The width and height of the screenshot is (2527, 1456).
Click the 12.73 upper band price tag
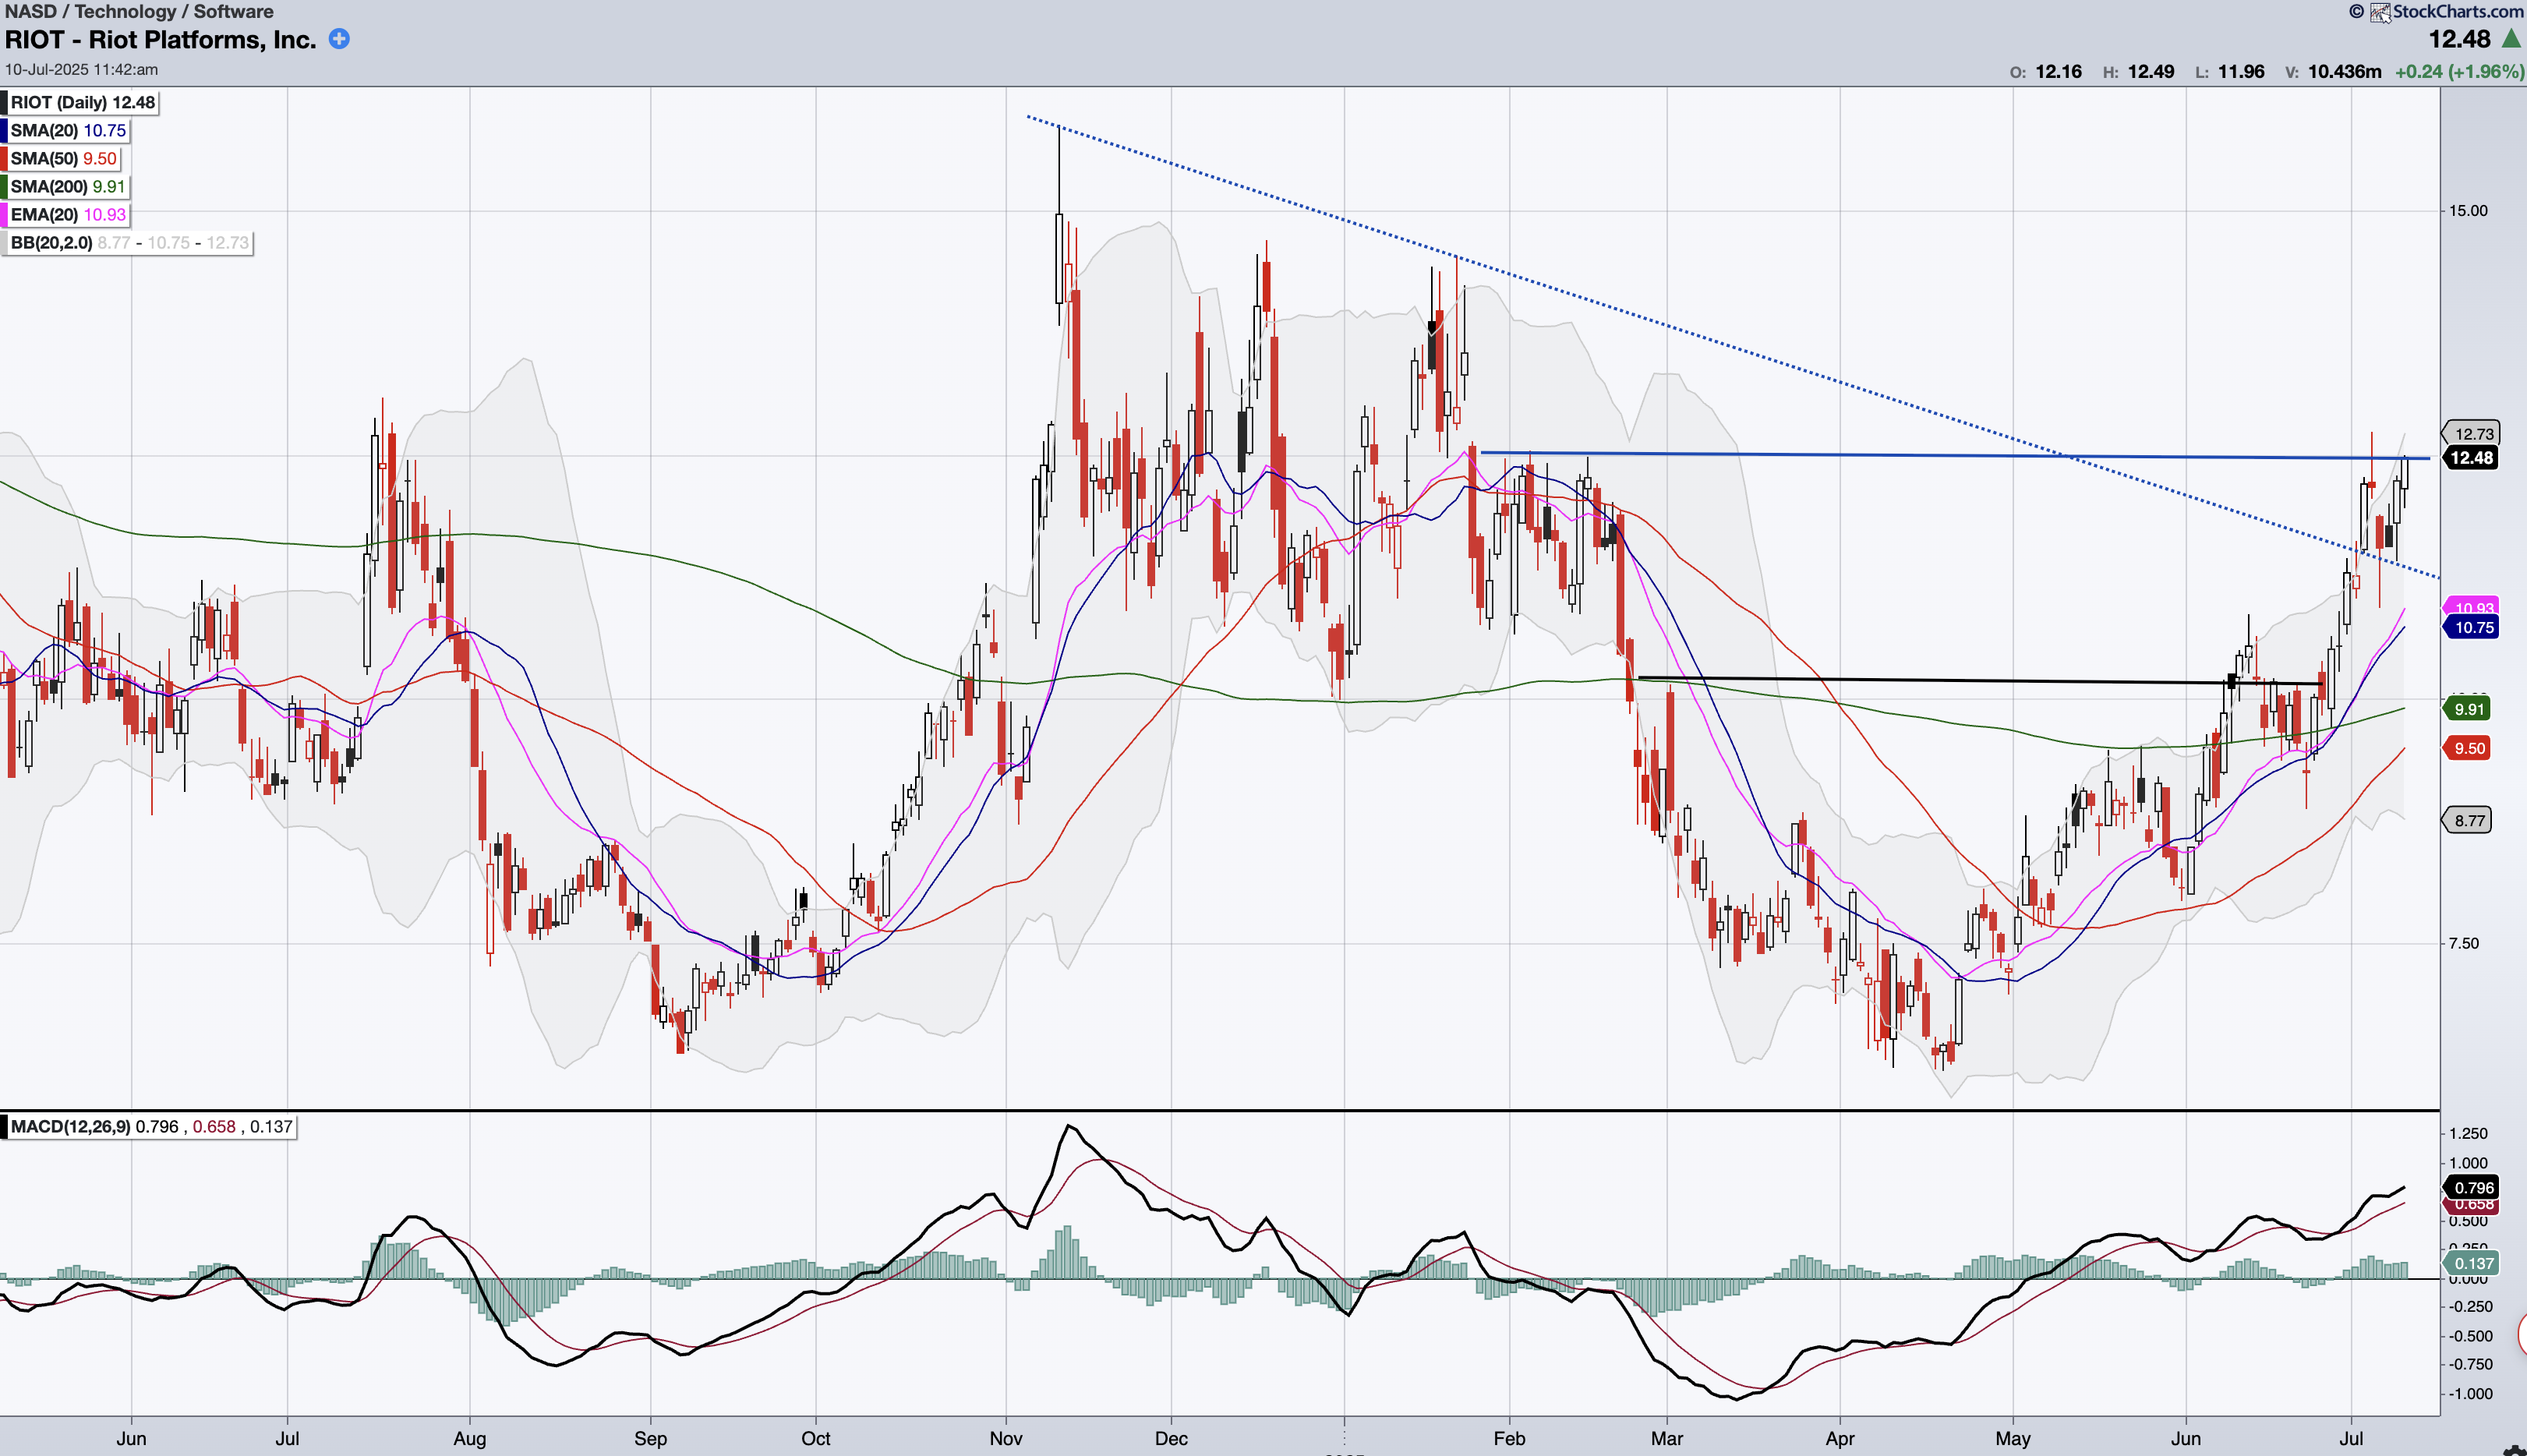[x=2472, y=433]
